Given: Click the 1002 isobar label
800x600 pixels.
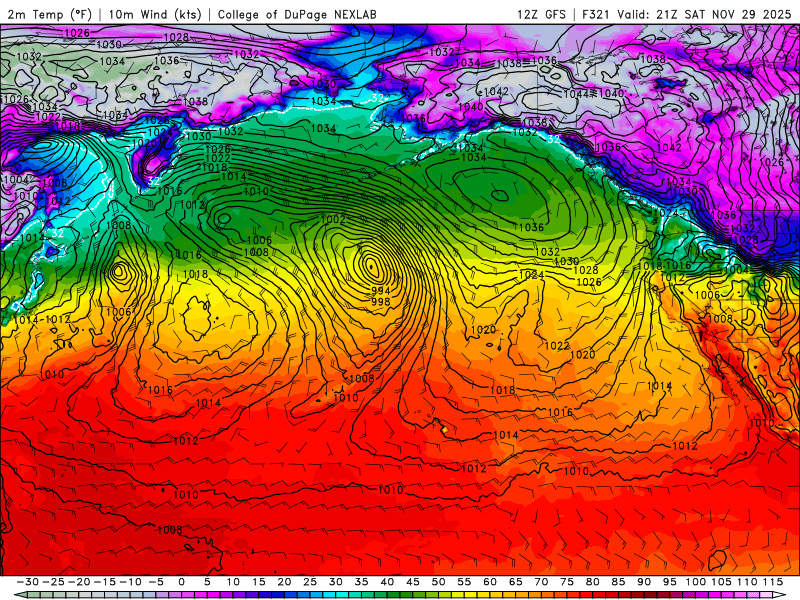Looking at the screenshot, I should click(333, 220).
